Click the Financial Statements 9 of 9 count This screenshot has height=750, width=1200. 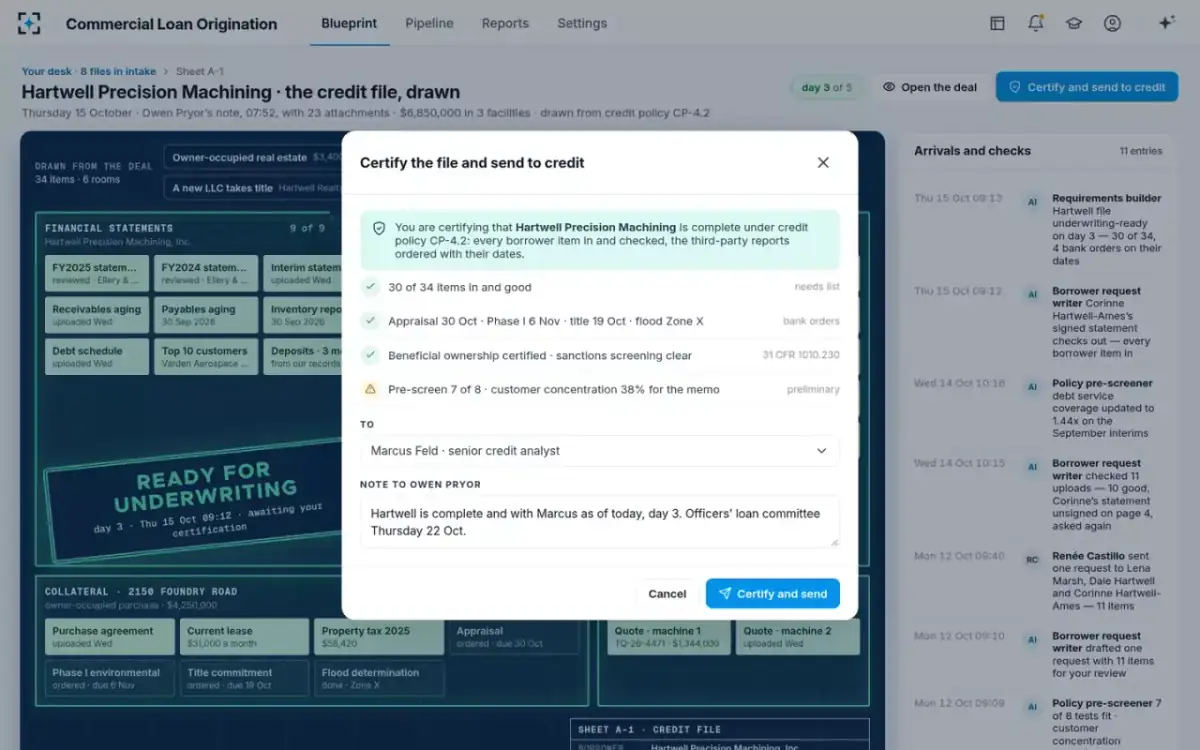(307, 228)
